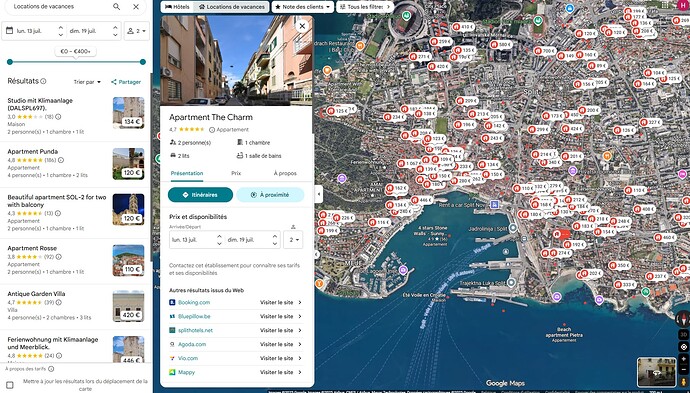690x393 pixels.
Task: Zoom in with the plus button
Action: [x=683, y=359]
